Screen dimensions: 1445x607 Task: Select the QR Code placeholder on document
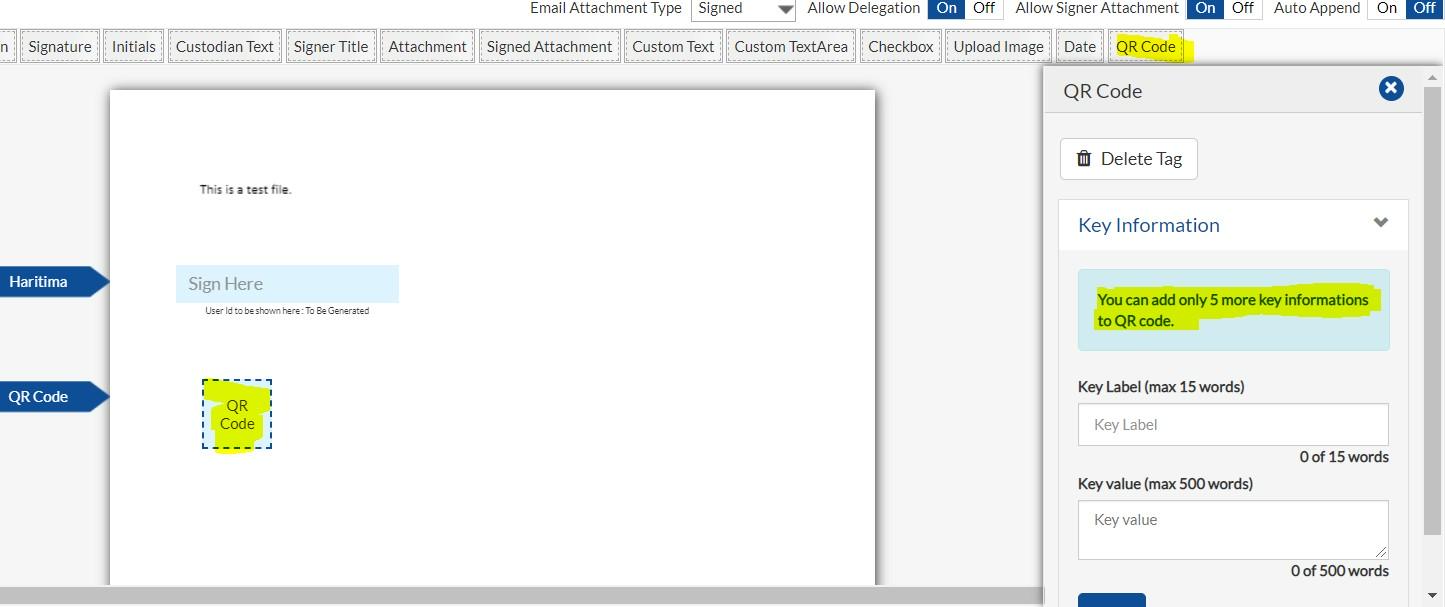click(237, 414)
